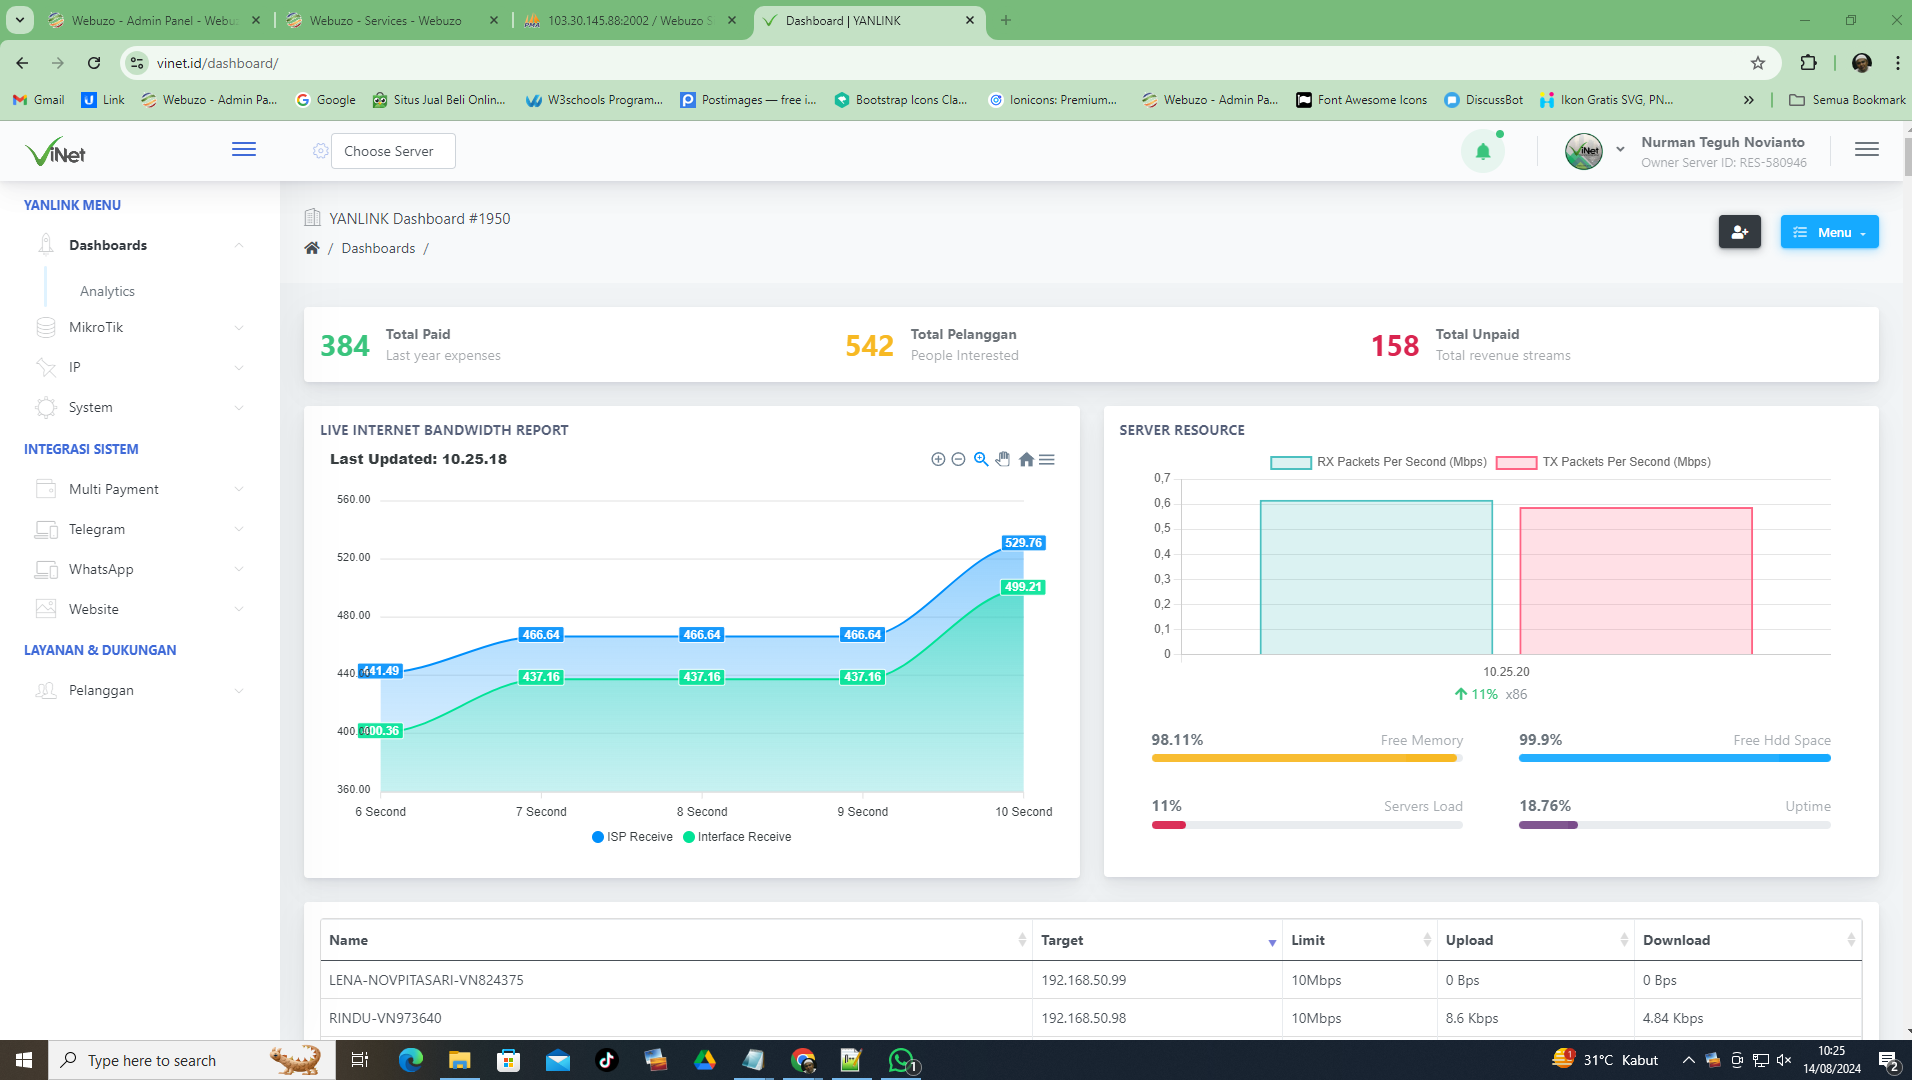Select the chart panning hand tool
The height and width of the screenshot is (1080, 1912).
[1003, 459]
